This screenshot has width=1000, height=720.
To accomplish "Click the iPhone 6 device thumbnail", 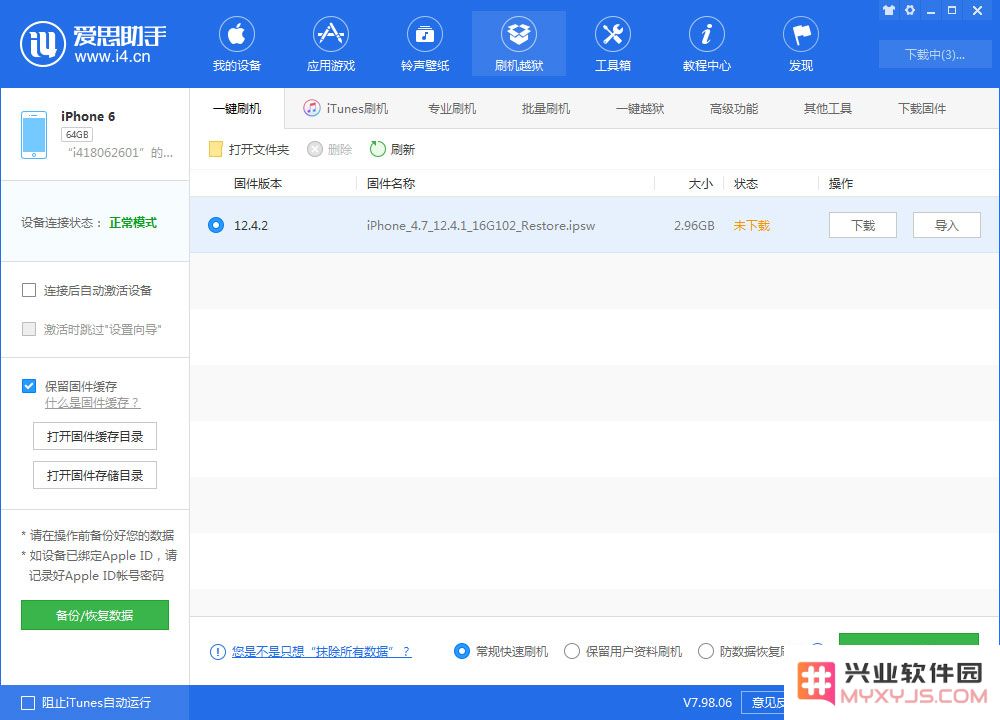I will 34,135.
